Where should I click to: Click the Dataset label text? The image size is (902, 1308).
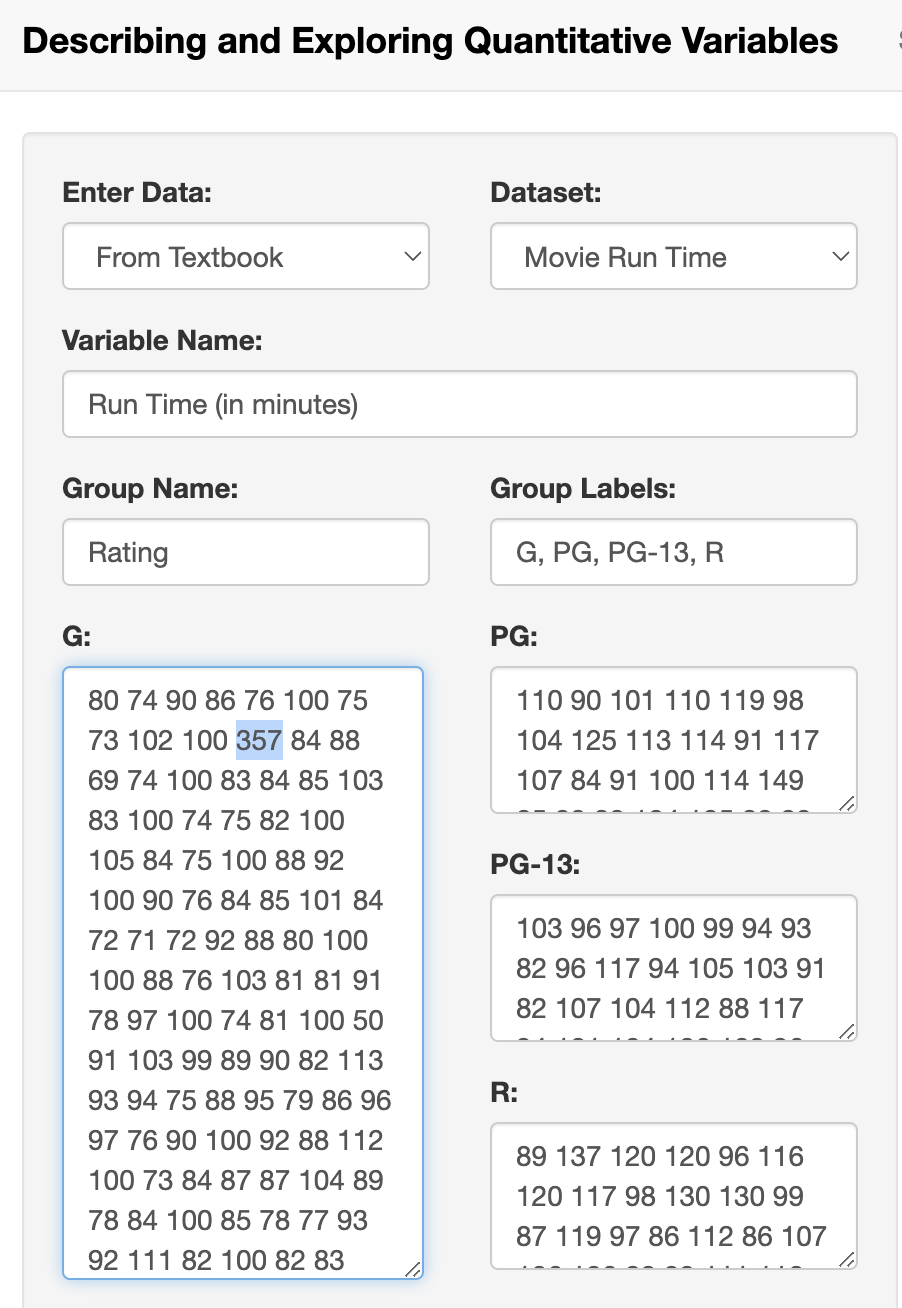click(546, 193)
